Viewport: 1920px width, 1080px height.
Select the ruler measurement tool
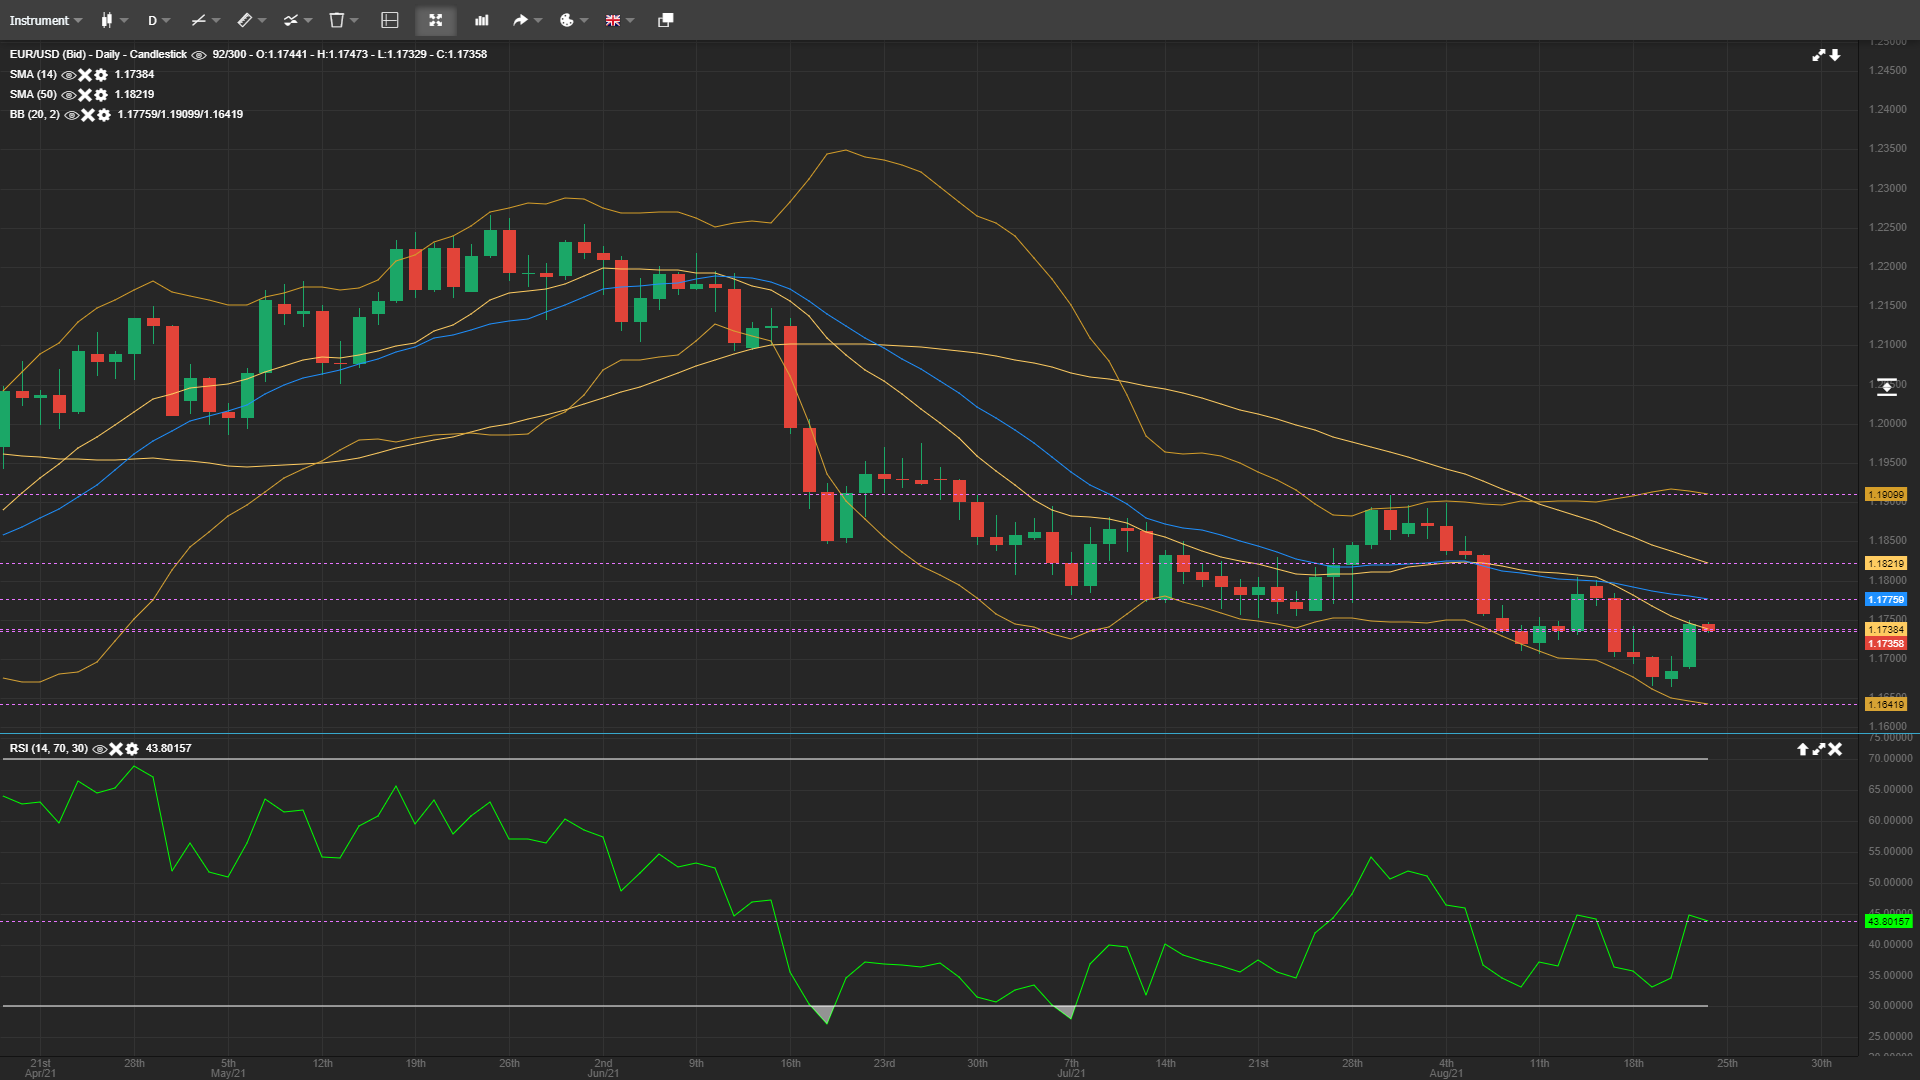(245, 20)
